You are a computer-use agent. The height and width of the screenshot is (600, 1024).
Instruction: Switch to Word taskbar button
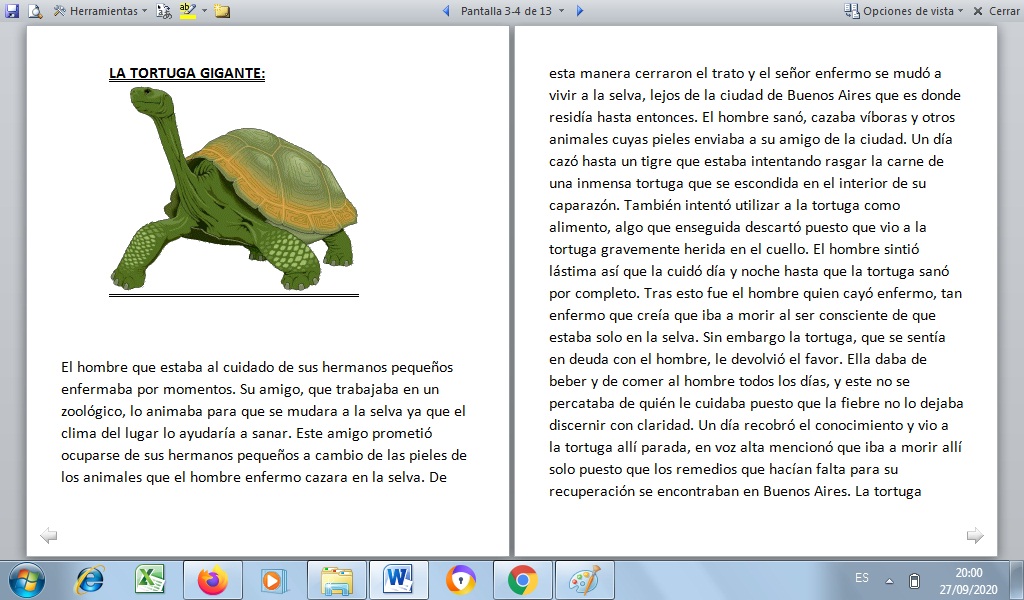pos(398,580)
